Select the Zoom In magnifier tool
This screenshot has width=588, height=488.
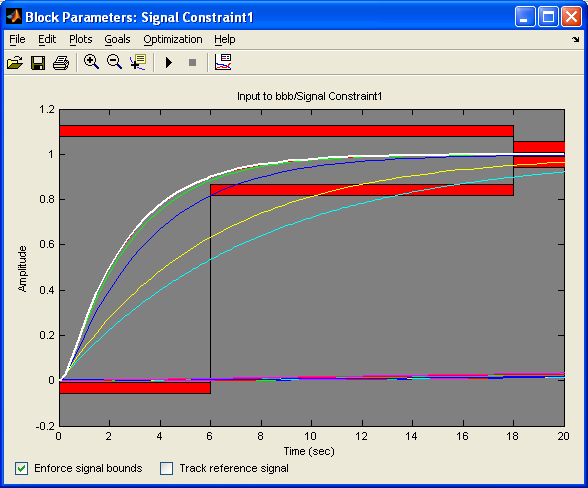91,62
